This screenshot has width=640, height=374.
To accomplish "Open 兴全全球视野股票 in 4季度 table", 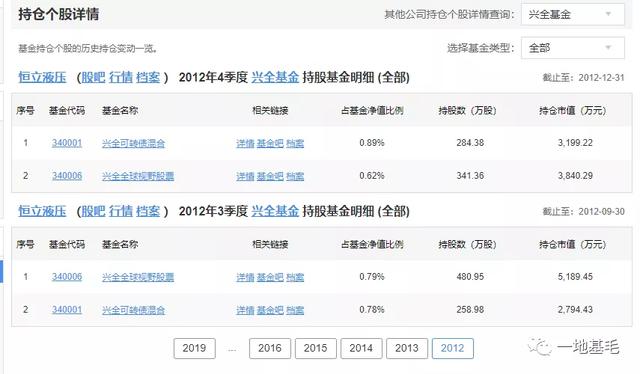I will (138, 176).
